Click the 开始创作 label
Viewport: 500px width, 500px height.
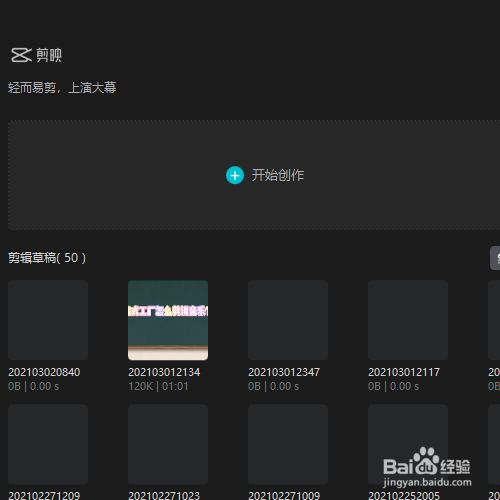click(x=278, y=175)
